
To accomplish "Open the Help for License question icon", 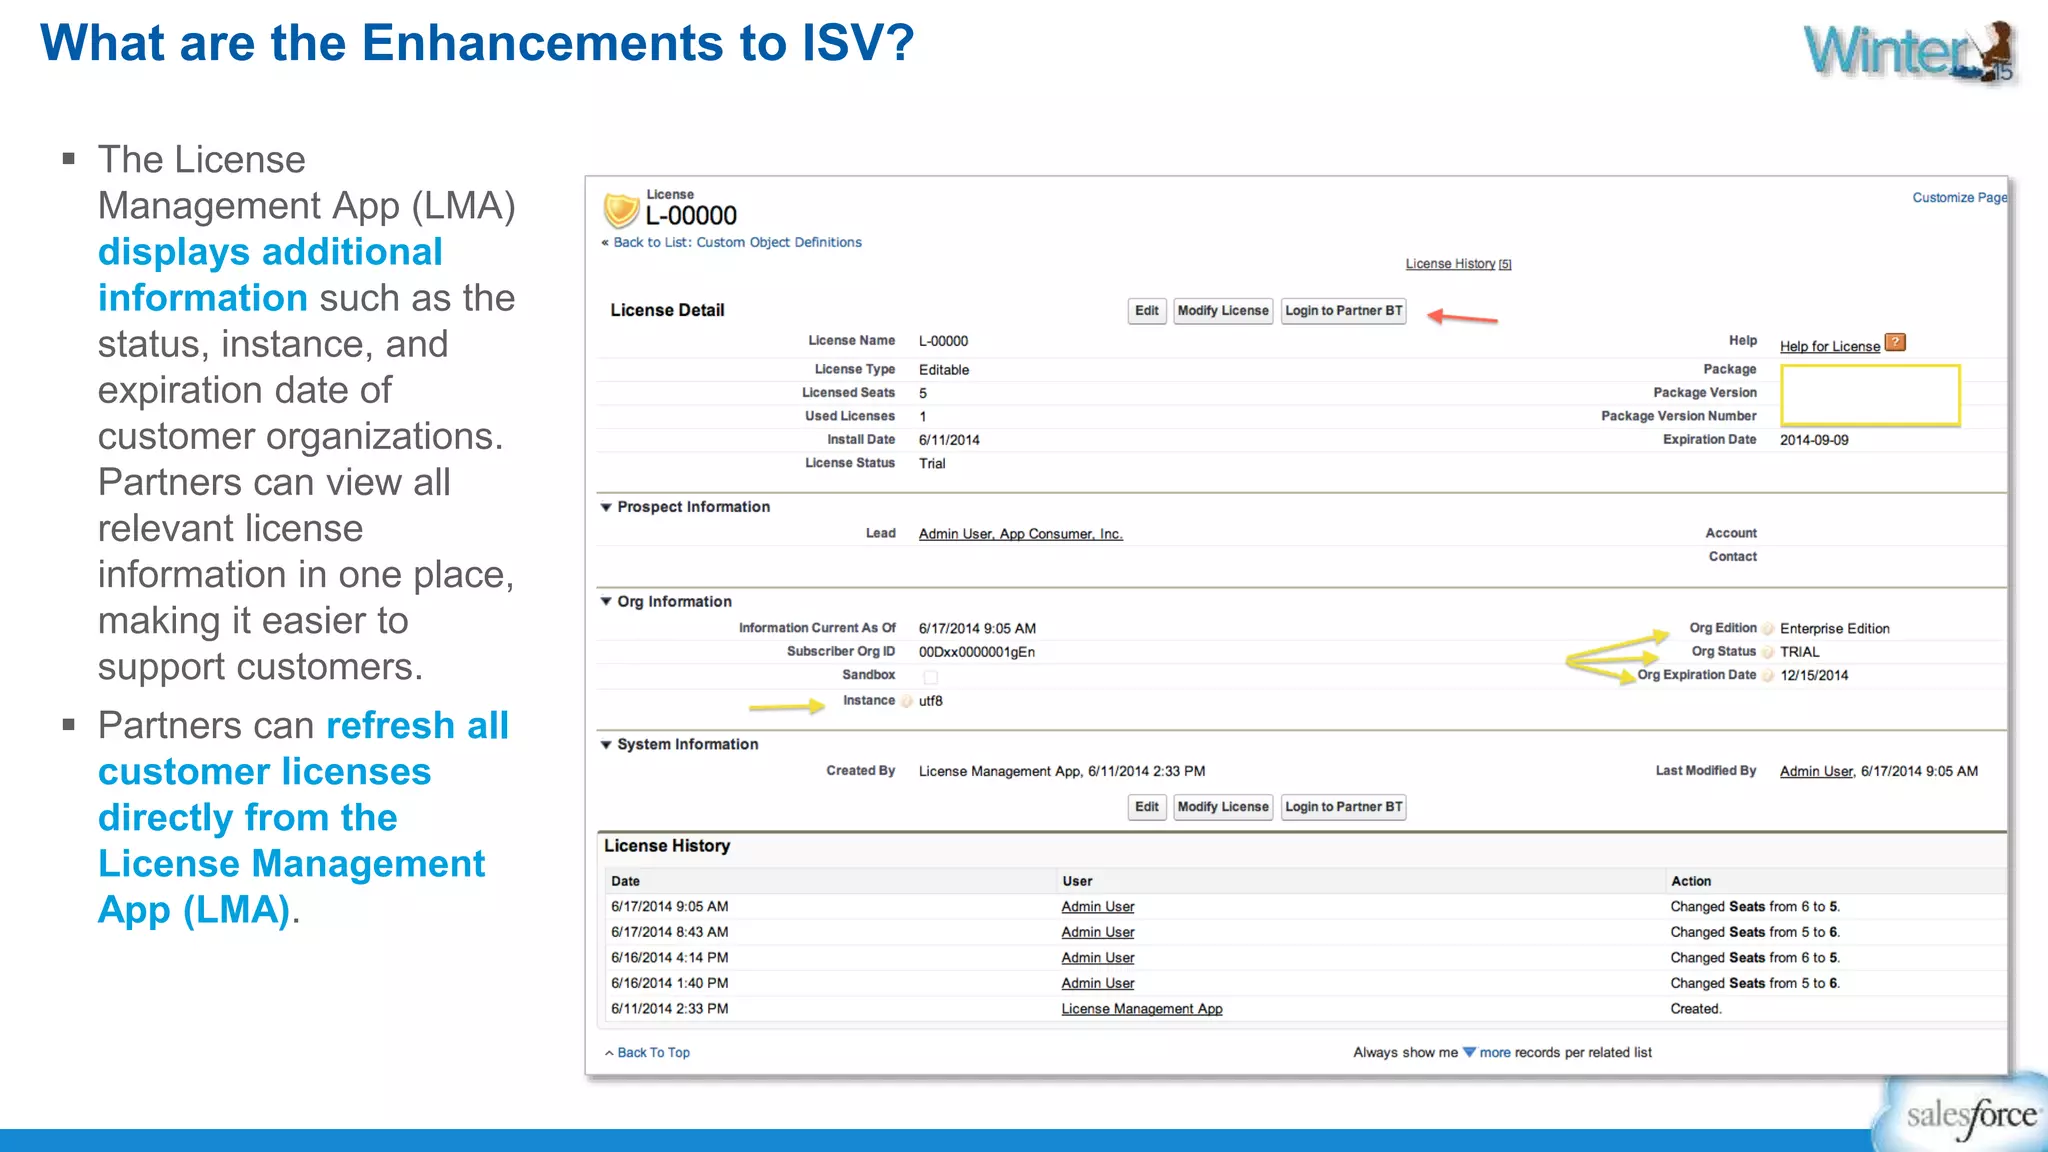I will 1895,342.
